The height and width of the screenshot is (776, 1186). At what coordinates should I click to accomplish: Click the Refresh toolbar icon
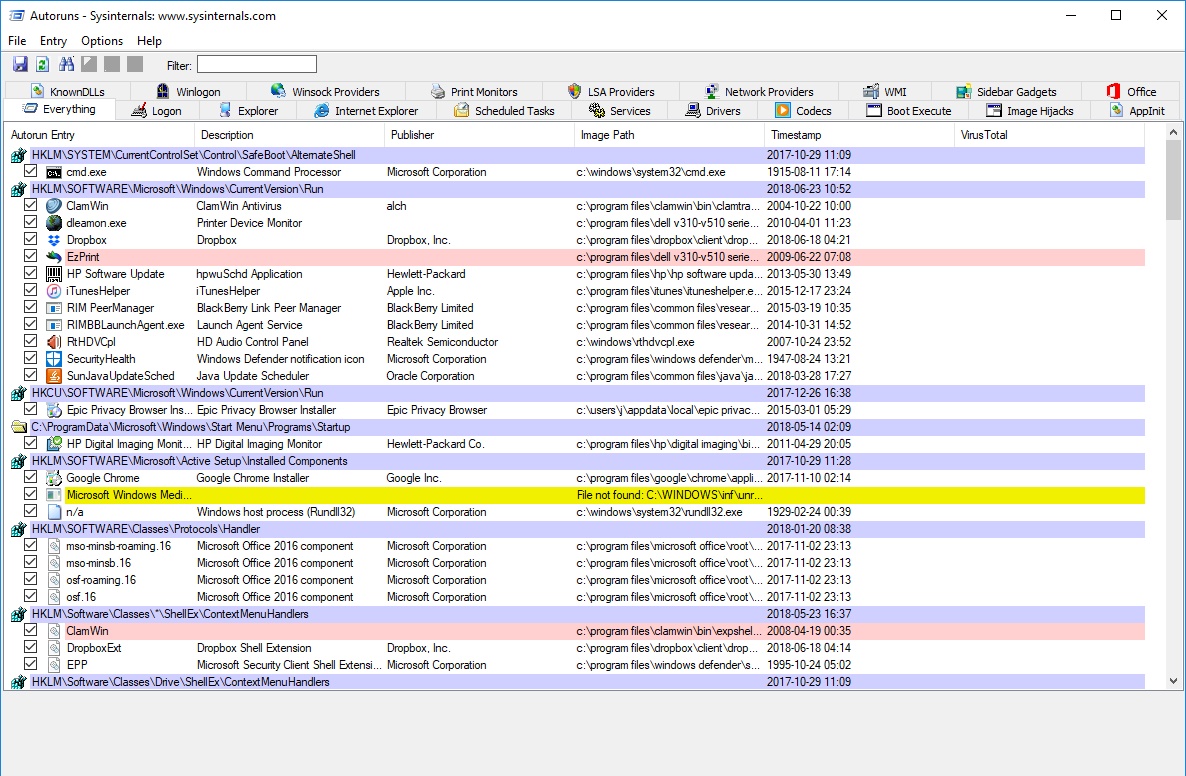tap(42, 64)
